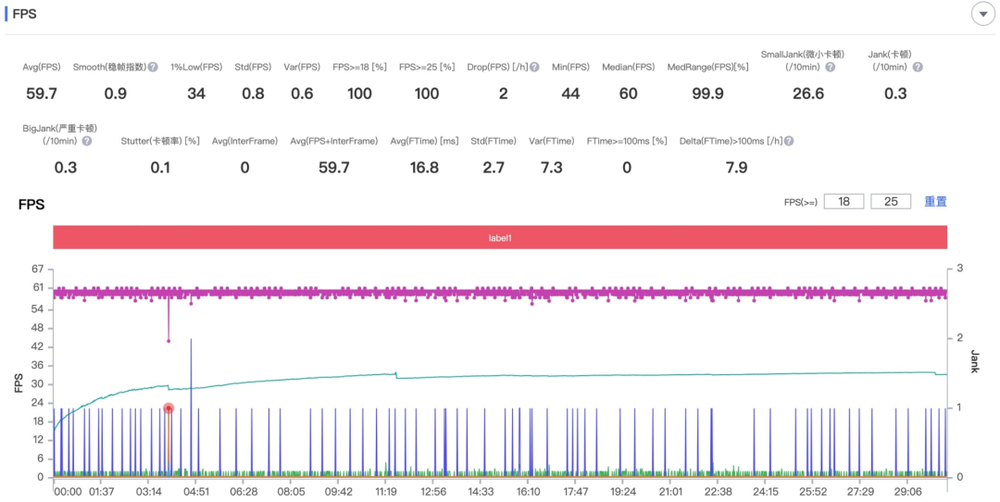Click the tallest blue Jank spike near 04:51
This screenshot has width=1000, height=502.
click(x=191, y=342)
